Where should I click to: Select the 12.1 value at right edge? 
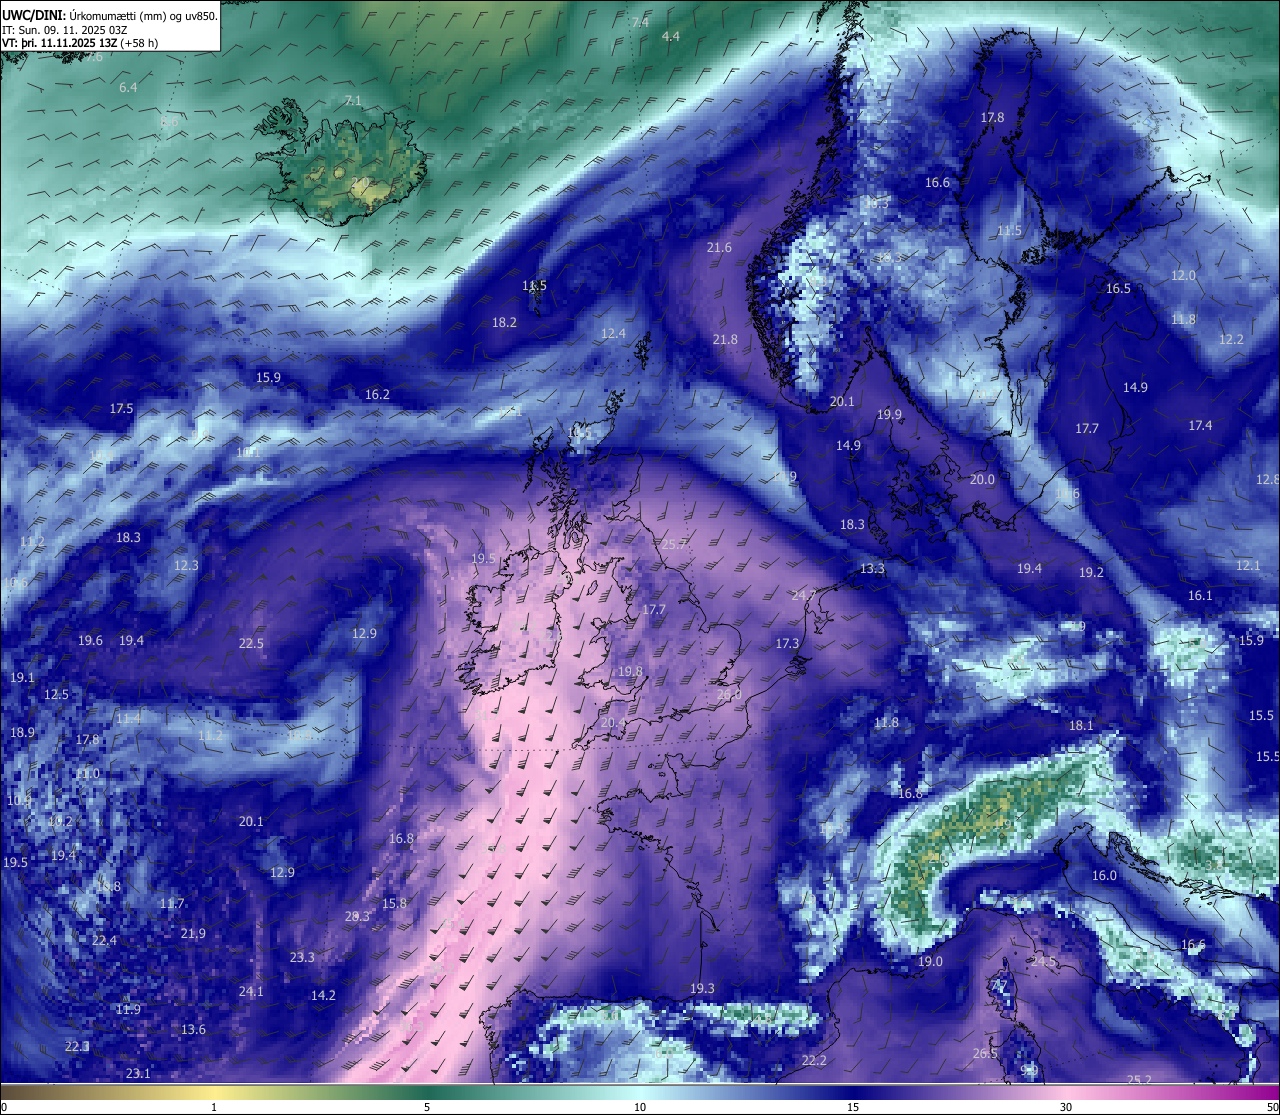click(x=1248, y=566)
